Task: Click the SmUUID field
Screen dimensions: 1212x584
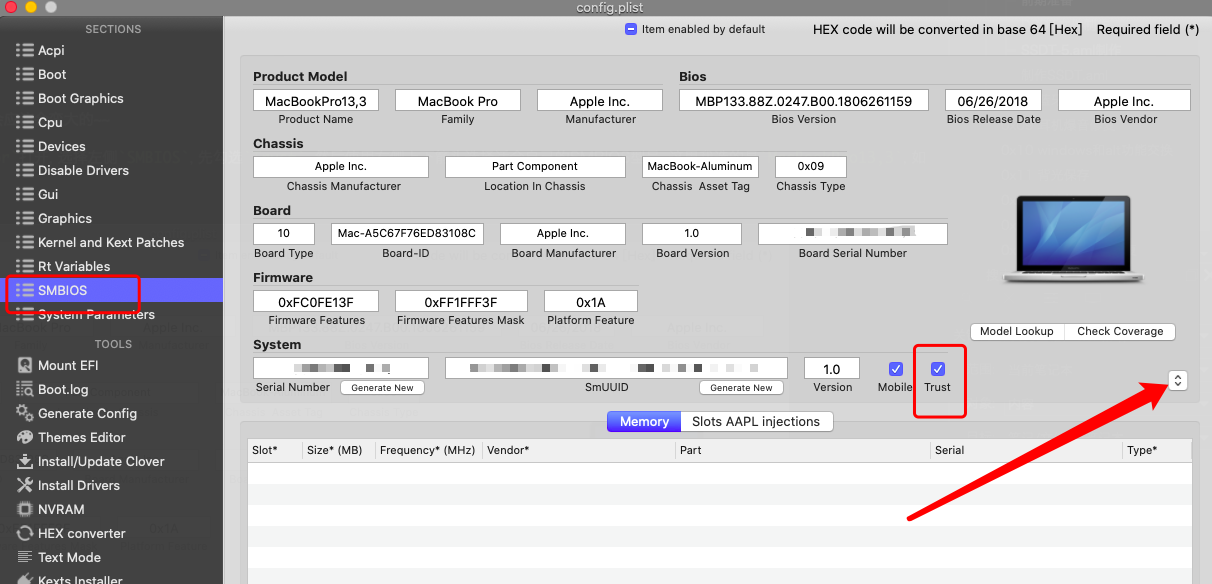Action: (616, 368)
